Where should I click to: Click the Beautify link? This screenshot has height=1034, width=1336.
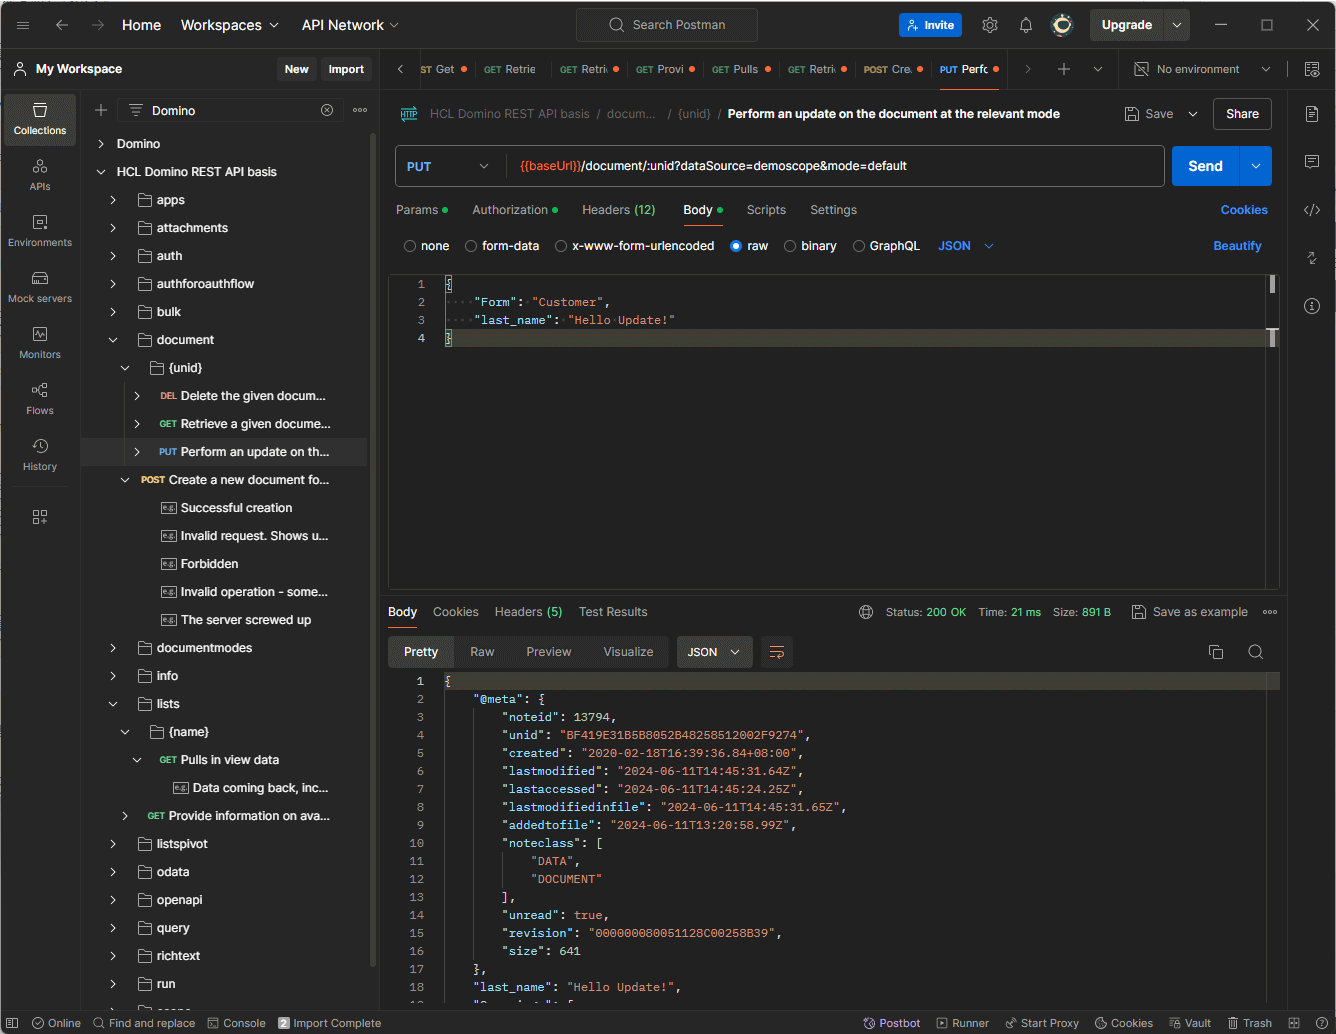[x=1237, y=246]
